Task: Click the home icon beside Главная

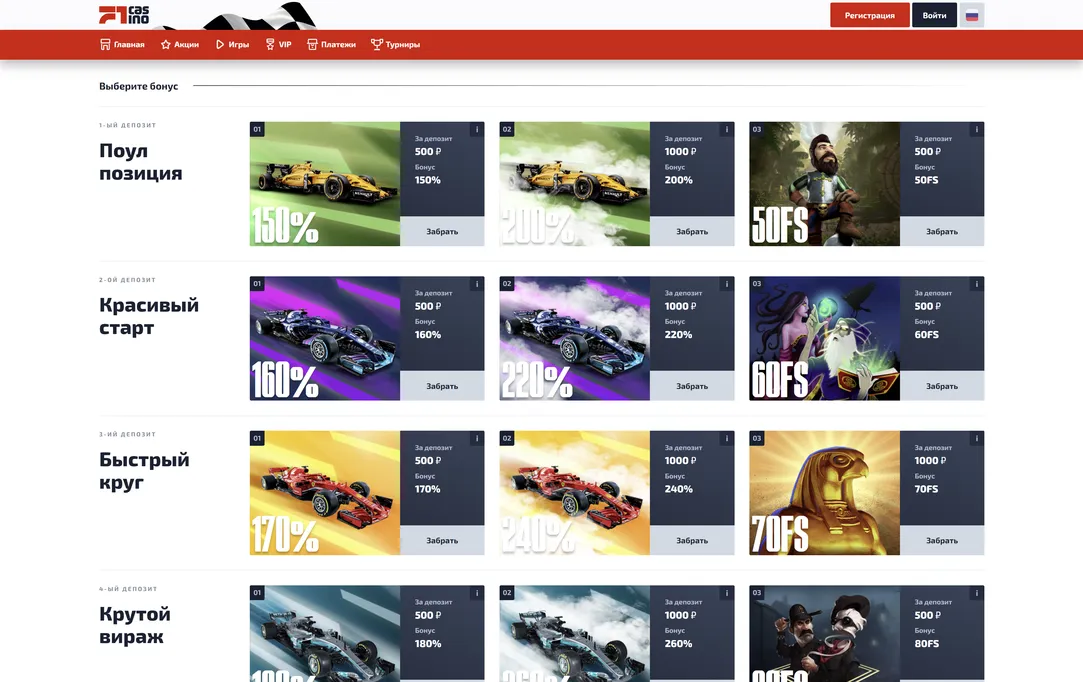Action: click(104, 44)
